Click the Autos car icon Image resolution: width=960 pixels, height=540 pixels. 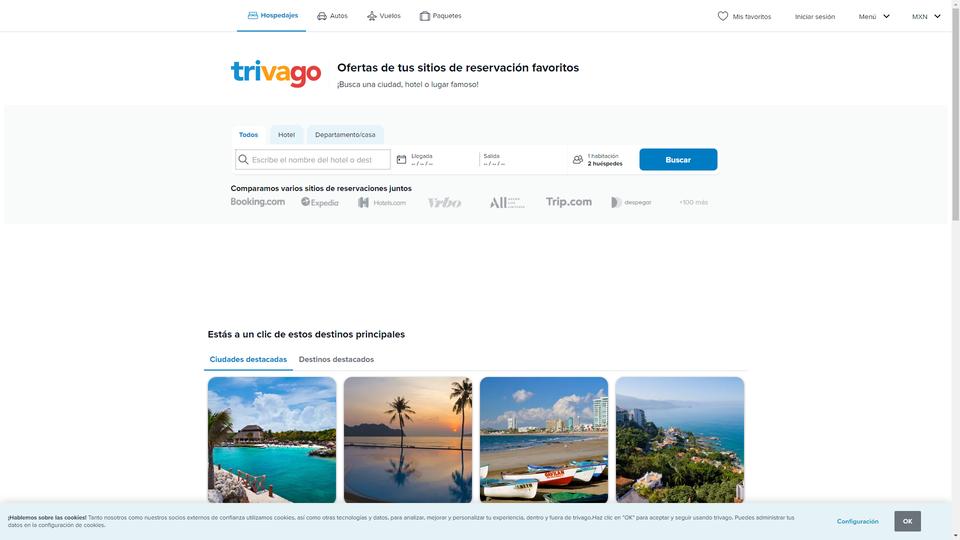pyautogui.click(x=321, y=16)
